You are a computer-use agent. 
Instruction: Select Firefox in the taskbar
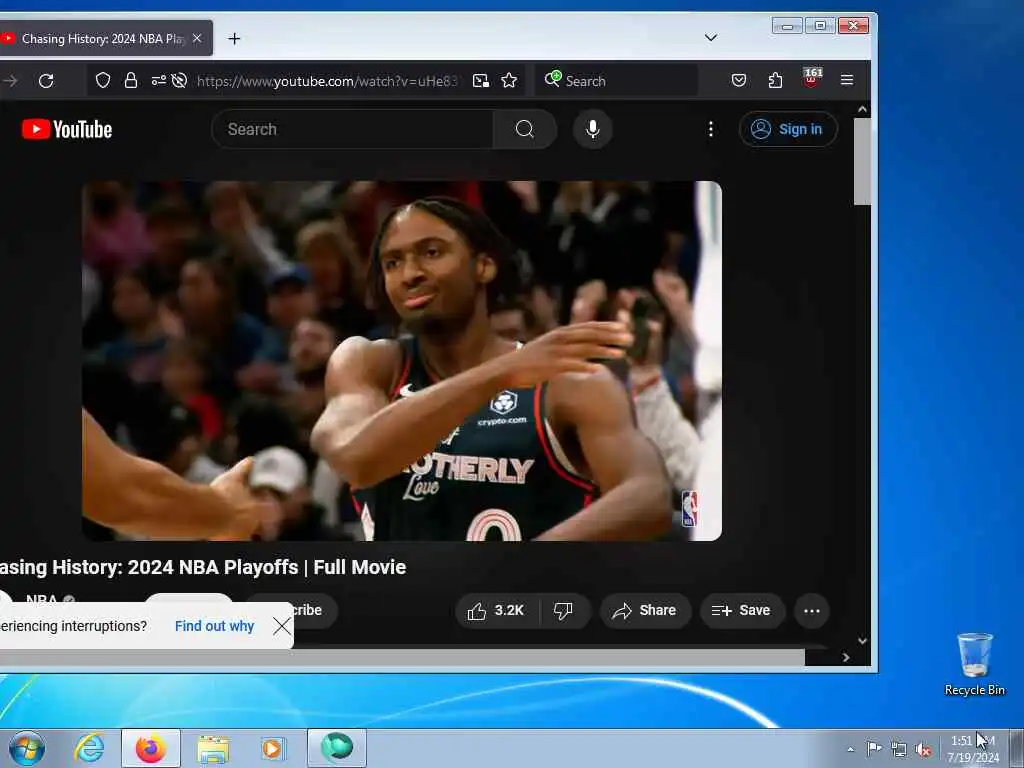pos(151,748)
